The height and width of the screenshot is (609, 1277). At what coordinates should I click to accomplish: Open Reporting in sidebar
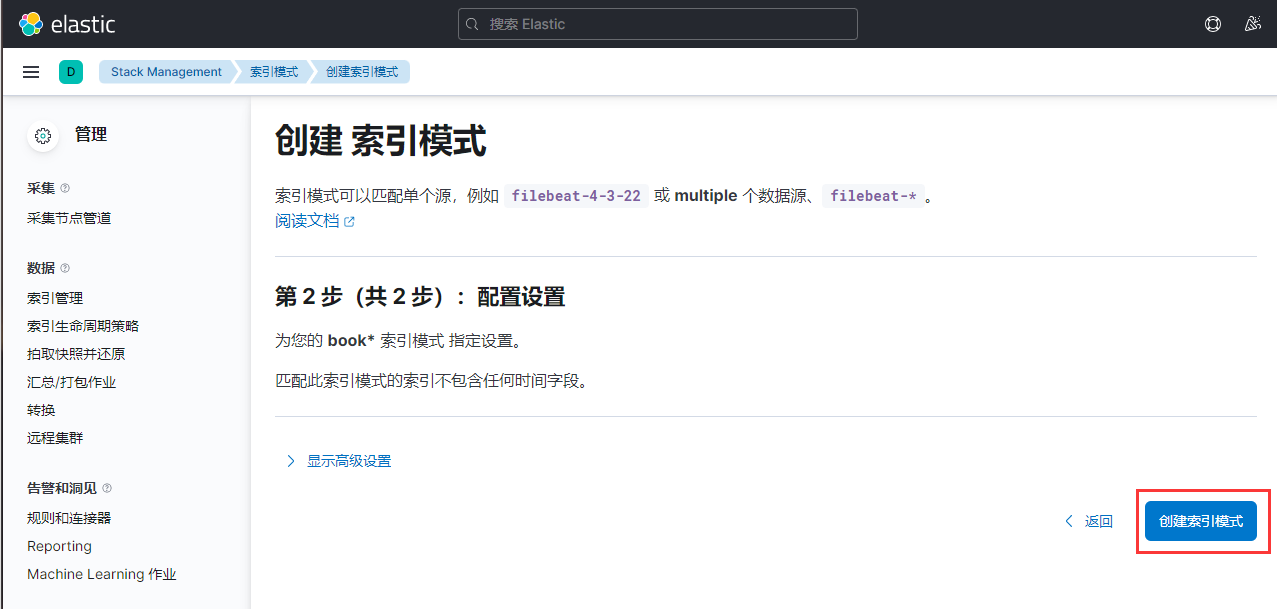(x=59, y=546)
